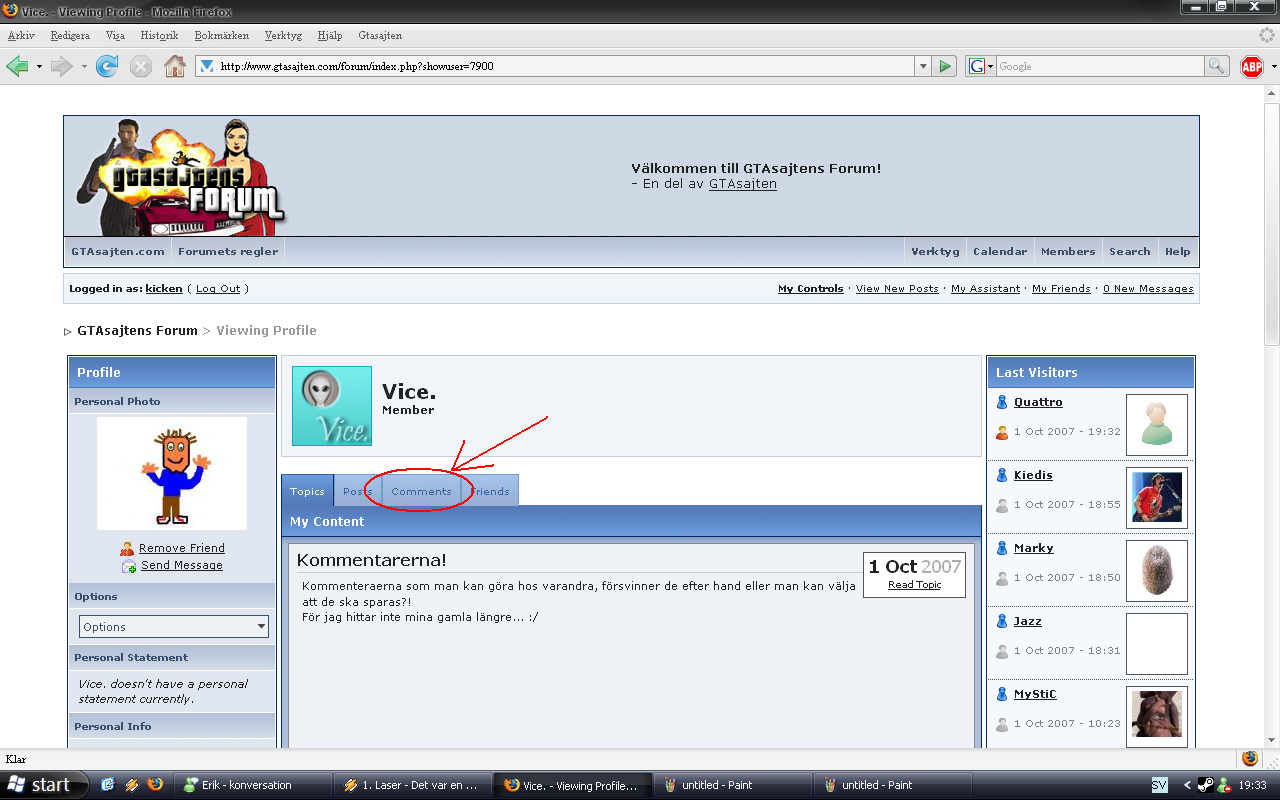The height and width of the screenshot is (800, 1280).
Task: Open the Bokmärken menu
Action: [222, 35]
